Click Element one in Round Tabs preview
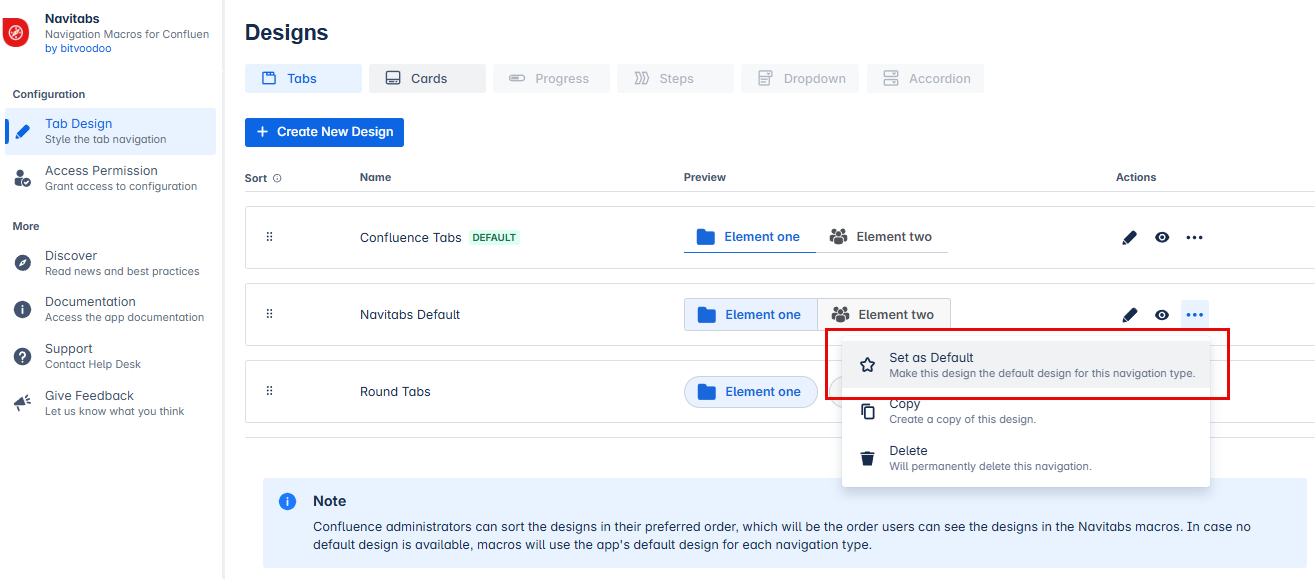Viewport: 1315px width, 579px height. click(750, 392)
